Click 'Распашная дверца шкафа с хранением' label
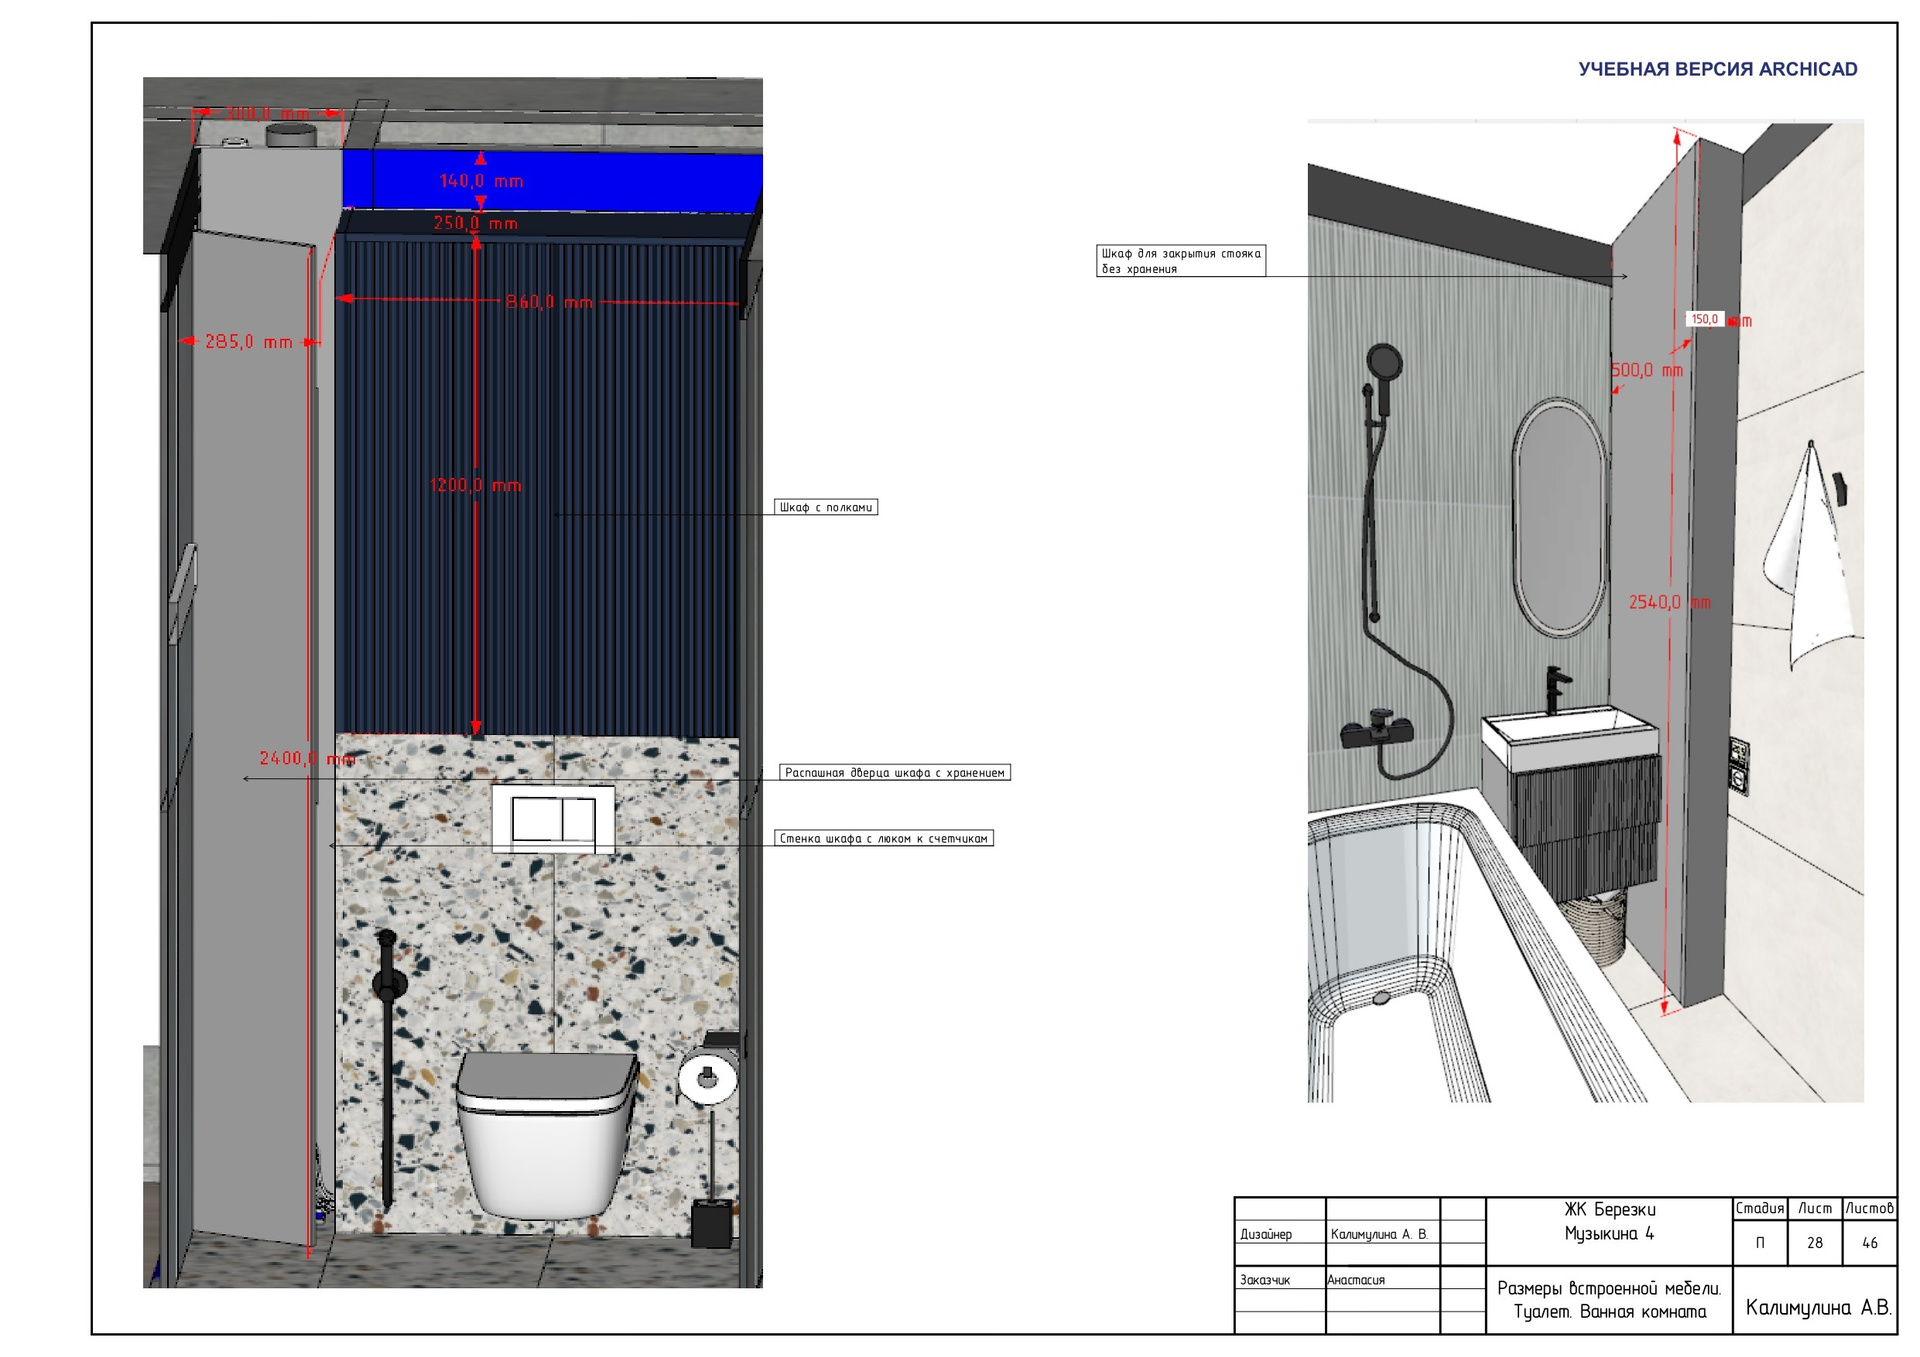Image resolution: width=1920 pixels, height=1357 pixels. tap(894, 772)
